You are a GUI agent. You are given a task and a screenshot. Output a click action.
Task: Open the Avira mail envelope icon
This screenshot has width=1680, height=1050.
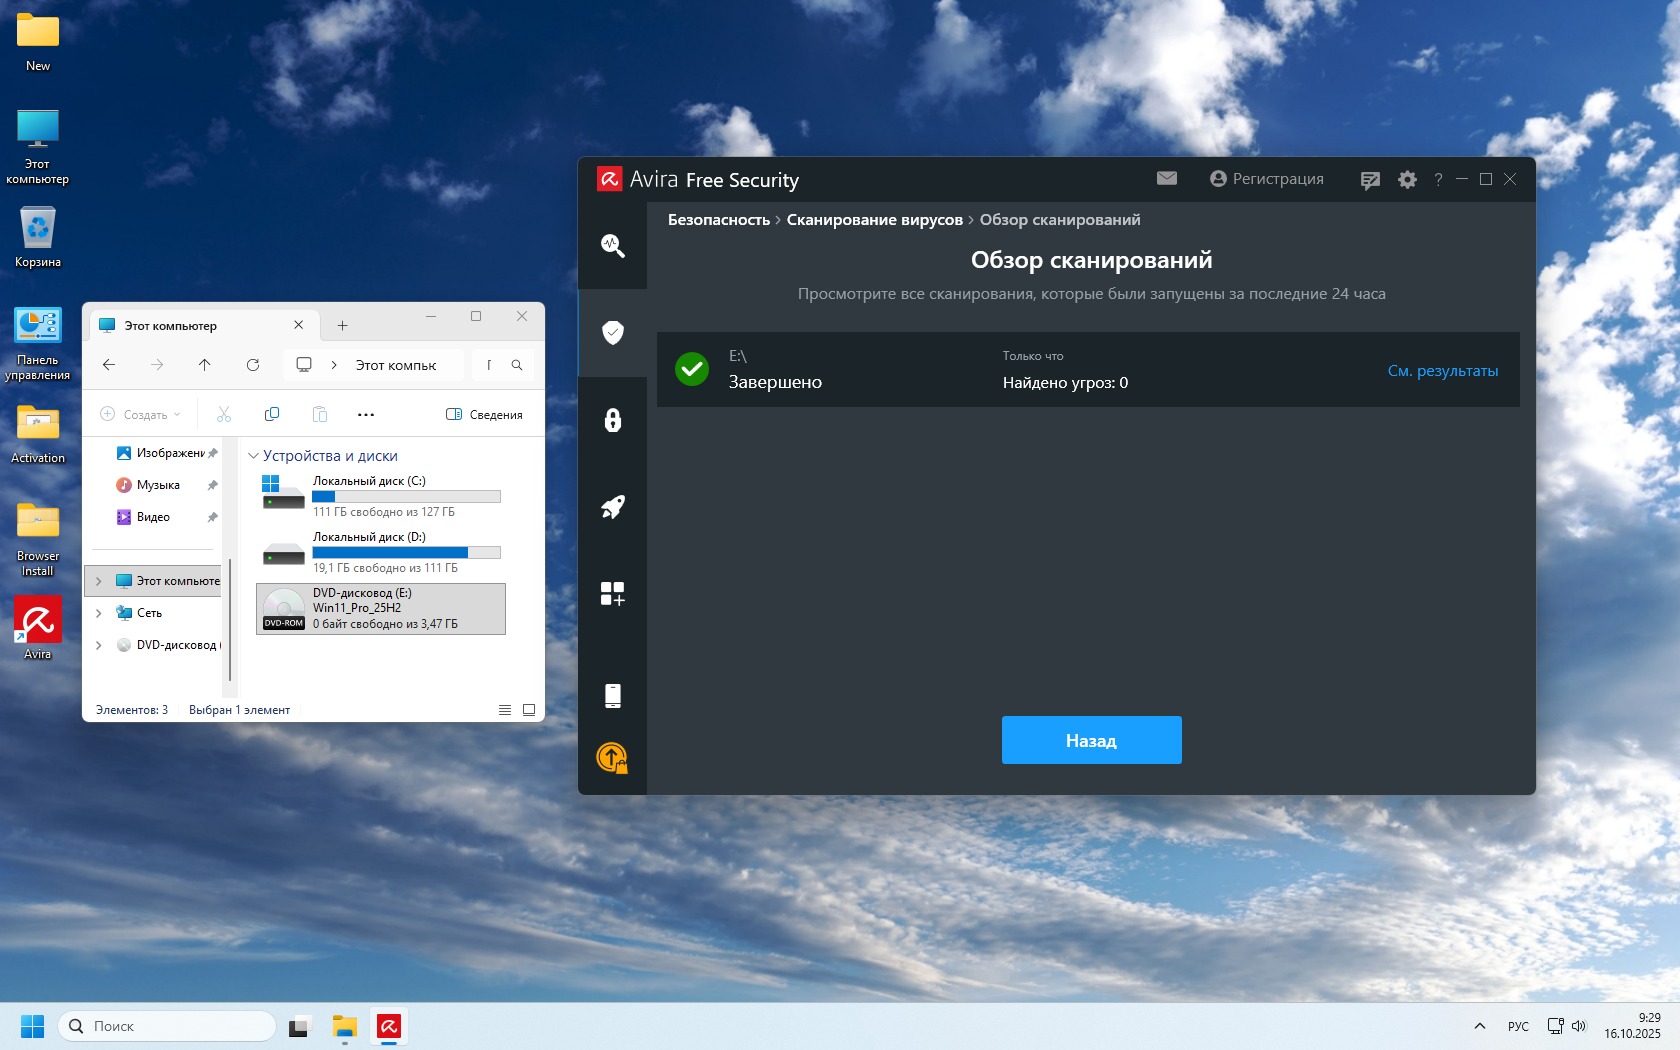click(1166, 179)
